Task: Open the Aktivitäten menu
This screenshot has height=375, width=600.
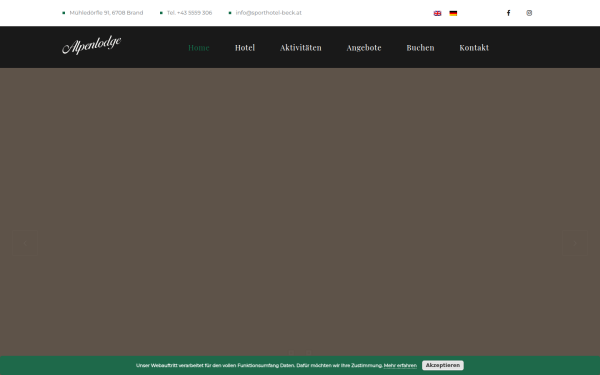Action: tap(301, 47)
